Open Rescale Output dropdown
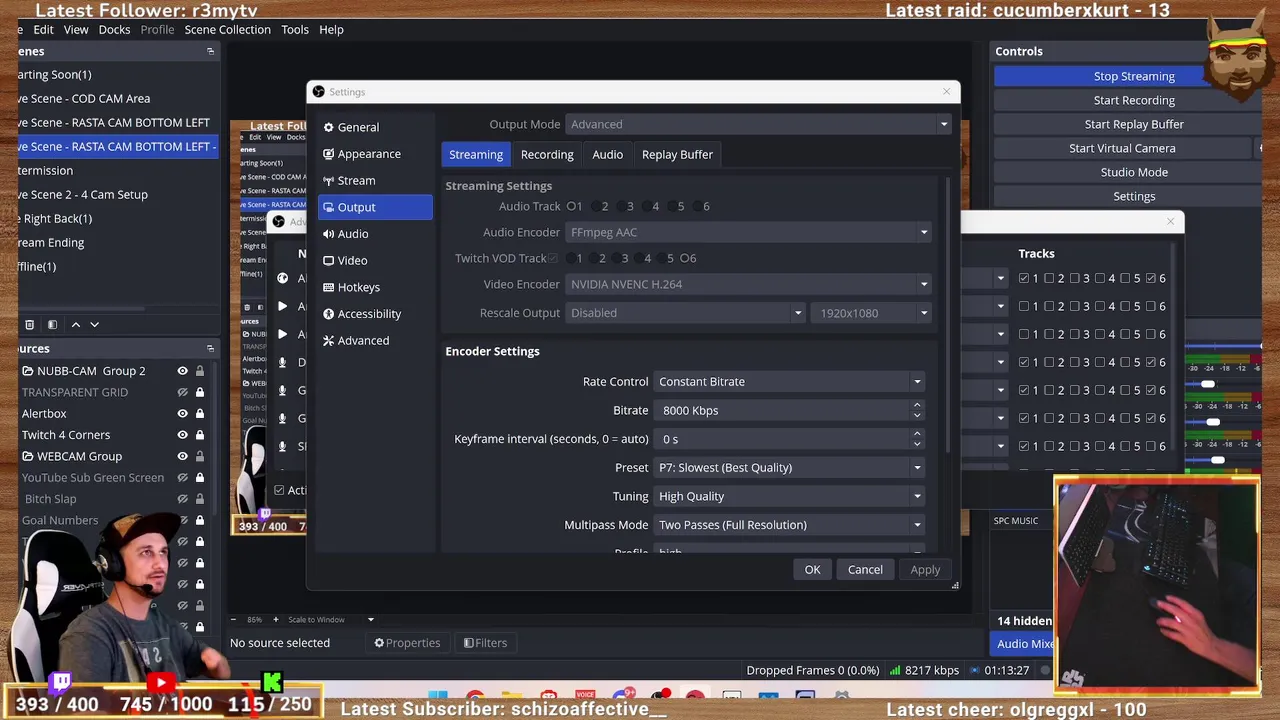 pos(685,313)
